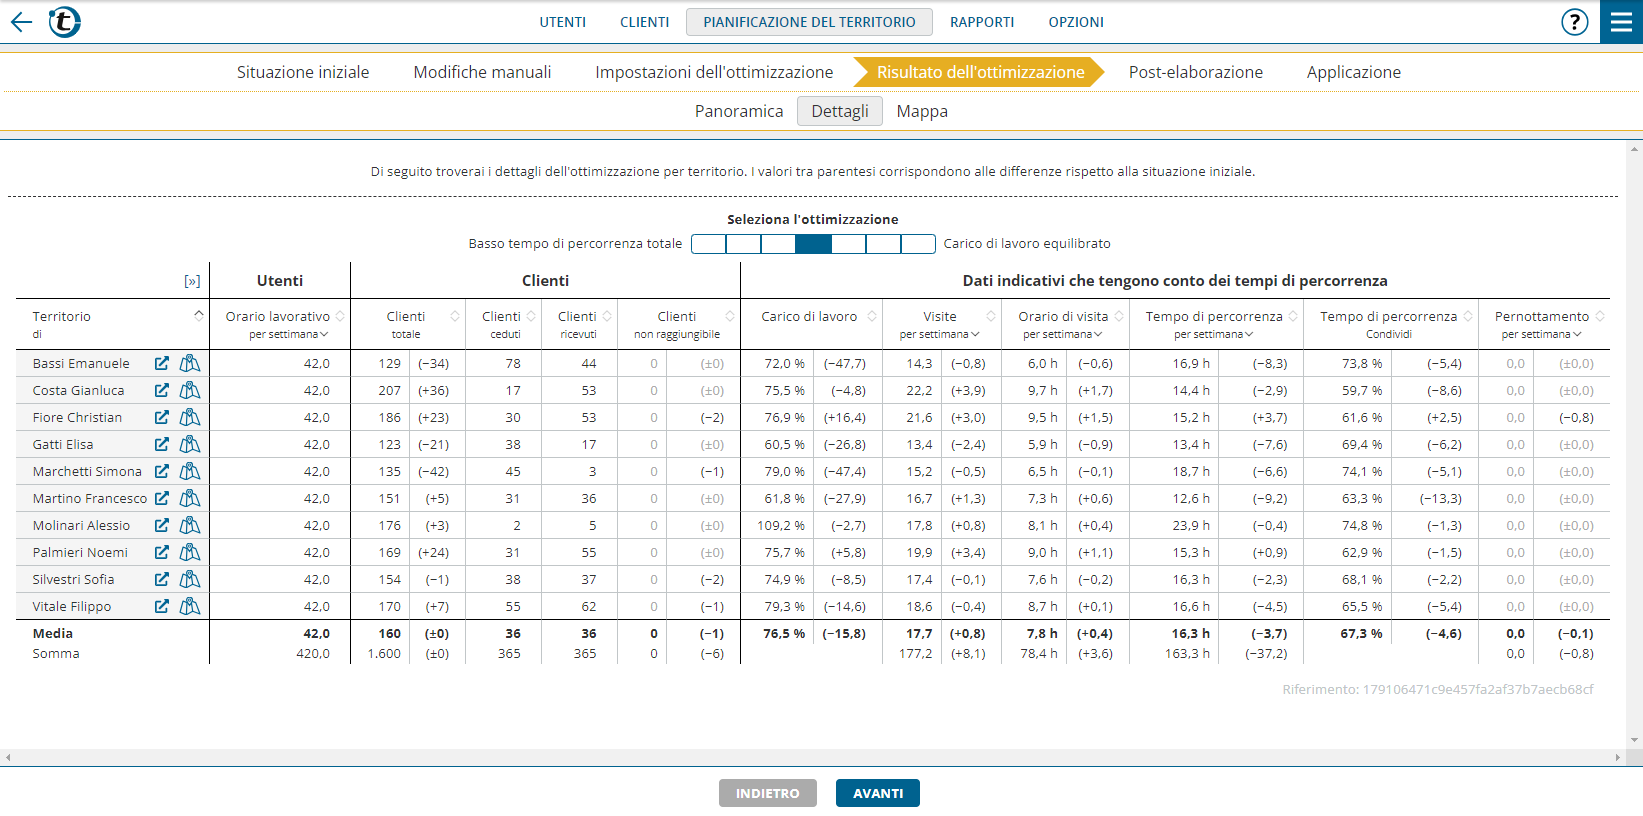The height and width of the screenshot is (816, 1643).
Task: Show Fiore Christian on map icon
Action: [190, 417]
